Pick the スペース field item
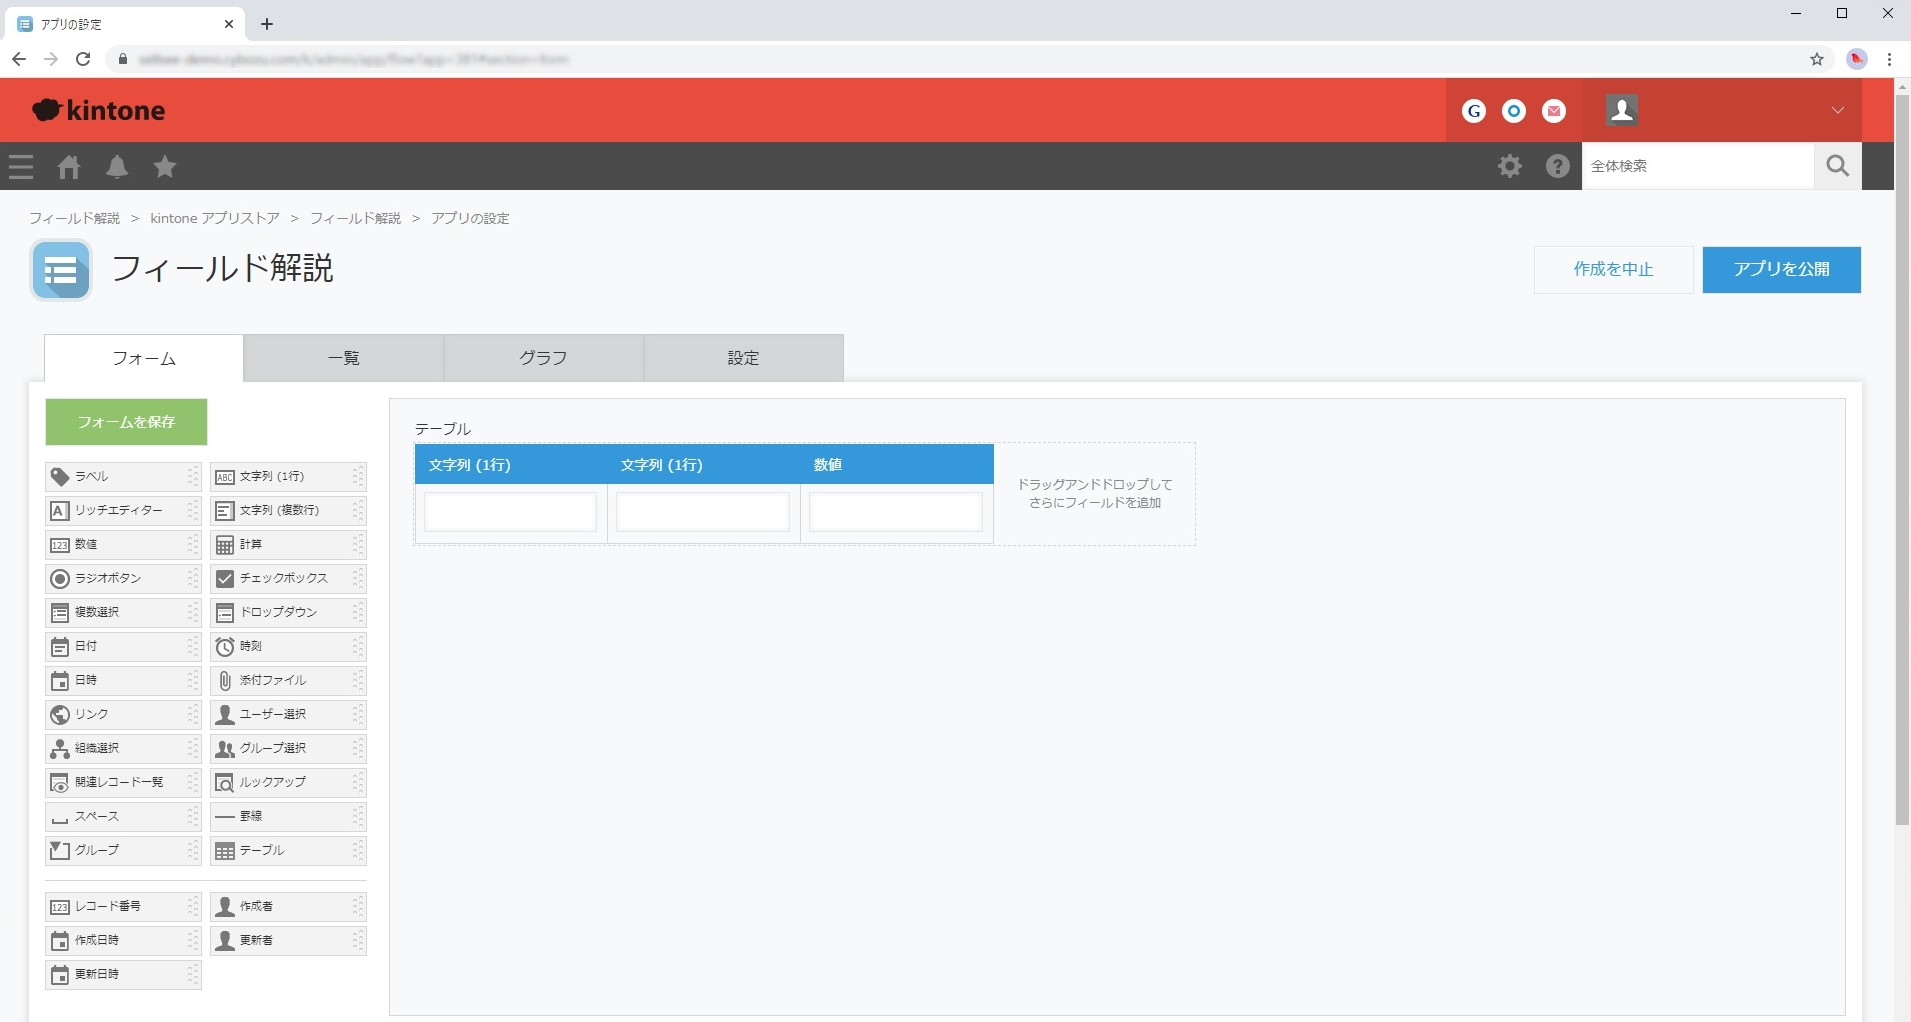The image size is (1911, 1022). 123,817
